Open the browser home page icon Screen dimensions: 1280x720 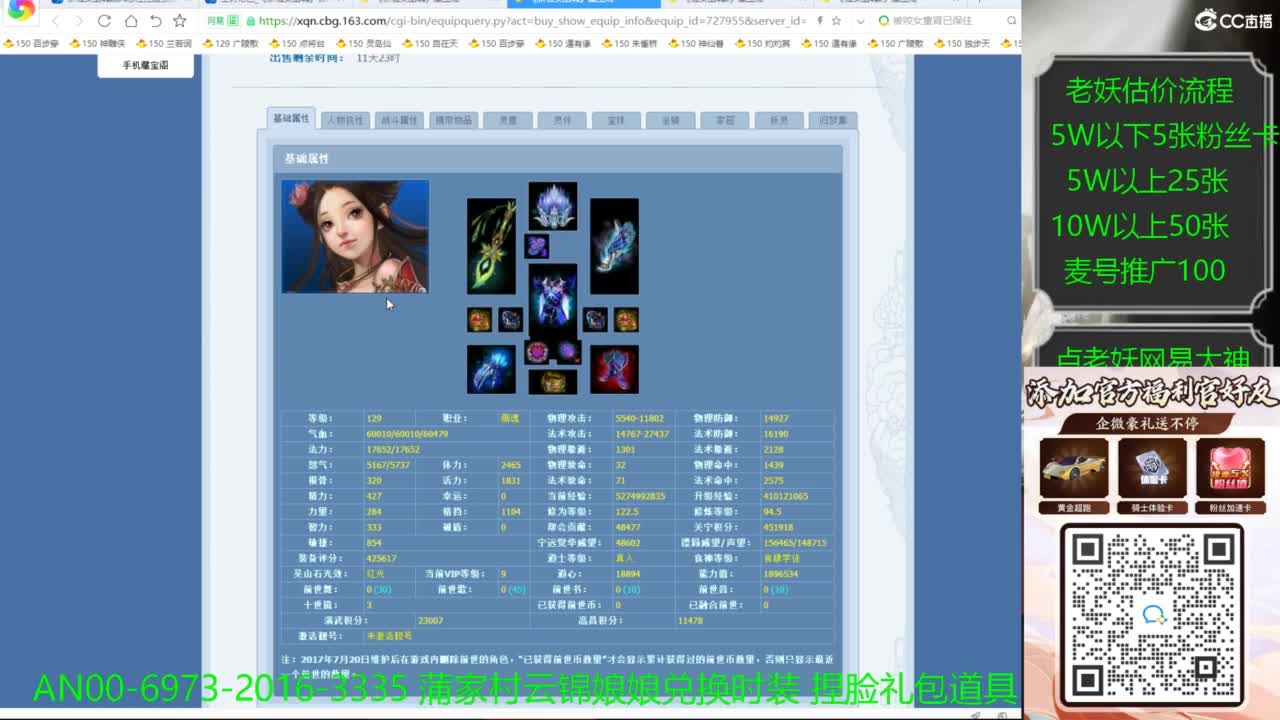131,21
